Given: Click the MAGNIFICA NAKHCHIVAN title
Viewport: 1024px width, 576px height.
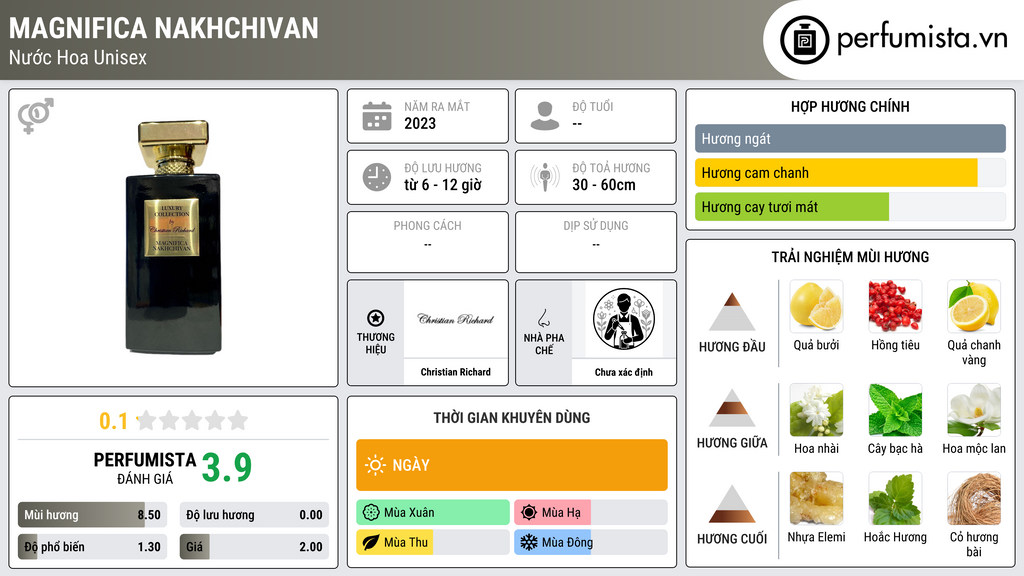Looking at the screenshot, I should pyautogui.click(x=164, y=28).
